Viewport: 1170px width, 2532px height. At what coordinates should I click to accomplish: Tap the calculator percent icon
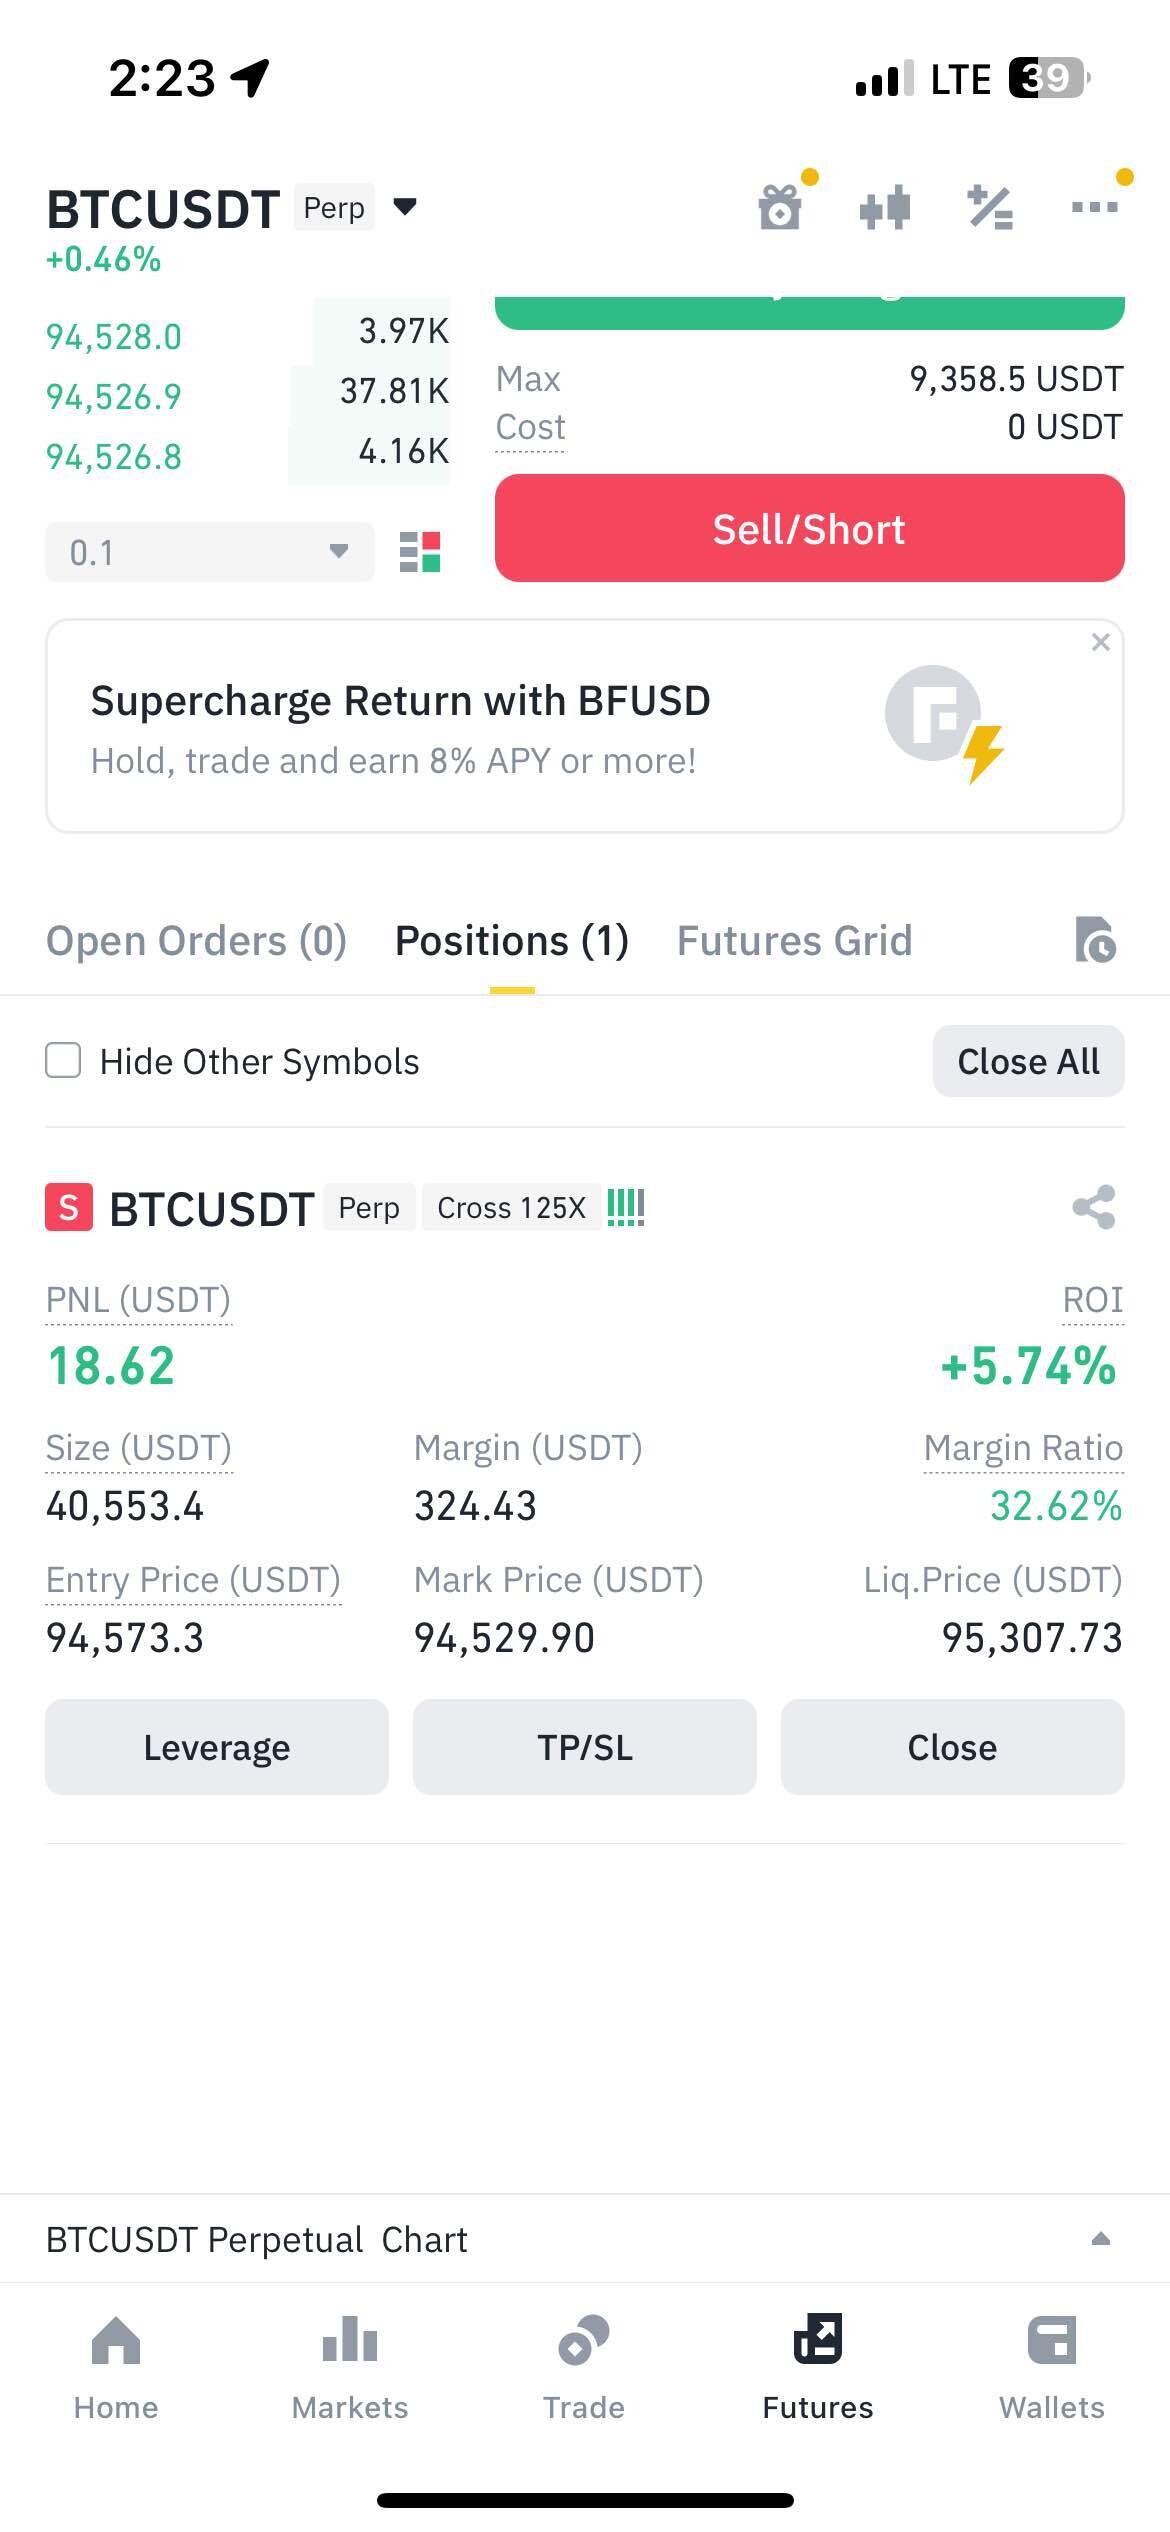pyautogui.click(x=990, y=208)
